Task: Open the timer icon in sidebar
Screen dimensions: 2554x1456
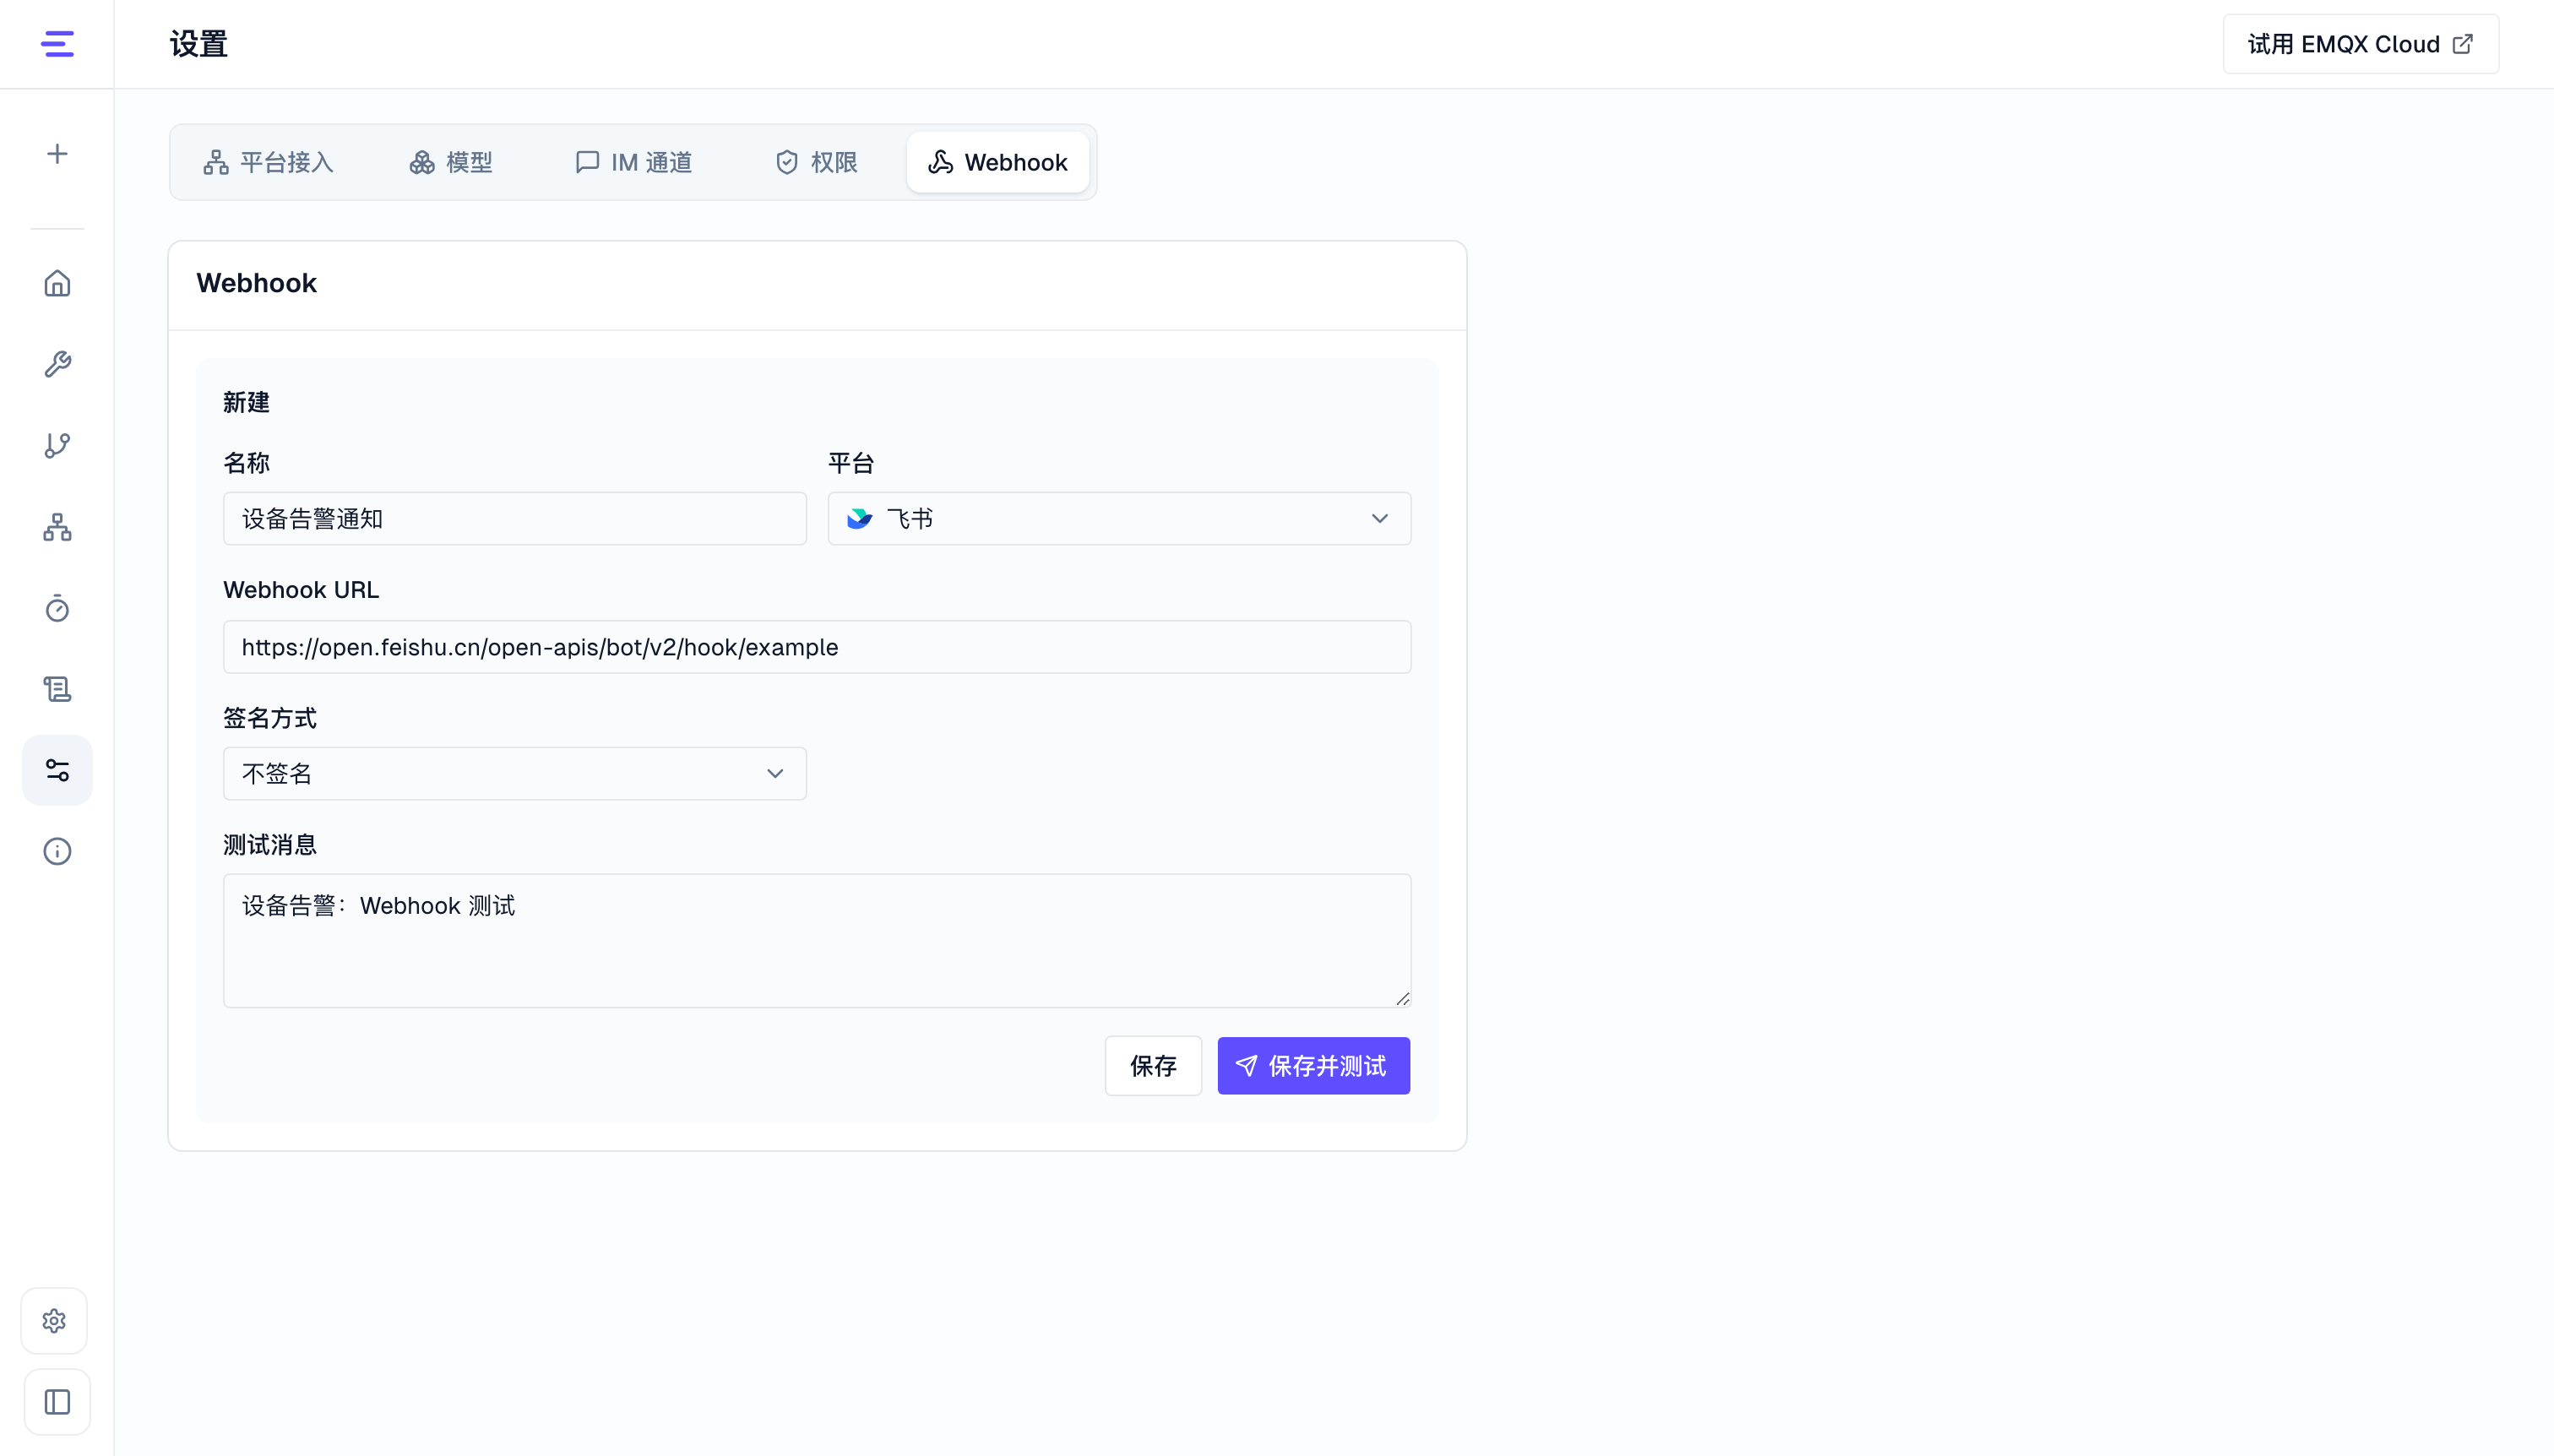Action: pyautogui.click(x=57, y=608)
